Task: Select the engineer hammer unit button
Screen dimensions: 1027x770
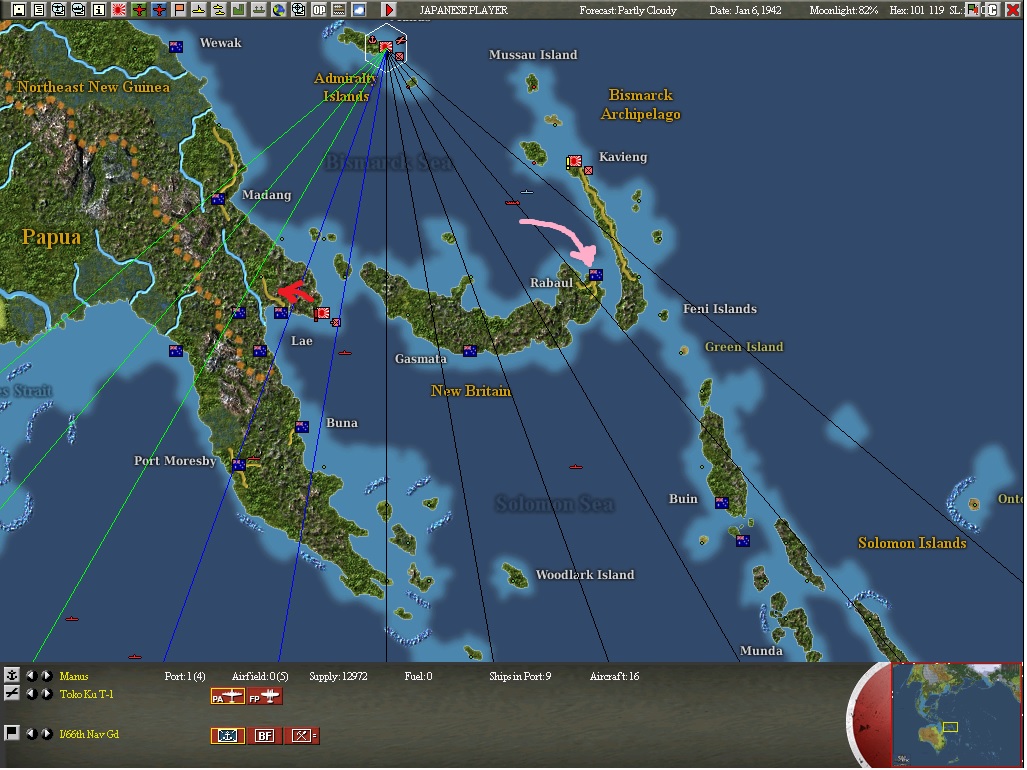Action: click(302, 736)
